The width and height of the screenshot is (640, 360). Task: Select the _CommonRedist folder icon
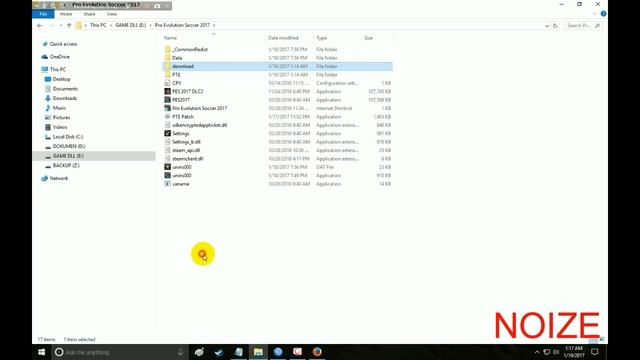pos(167,49)
